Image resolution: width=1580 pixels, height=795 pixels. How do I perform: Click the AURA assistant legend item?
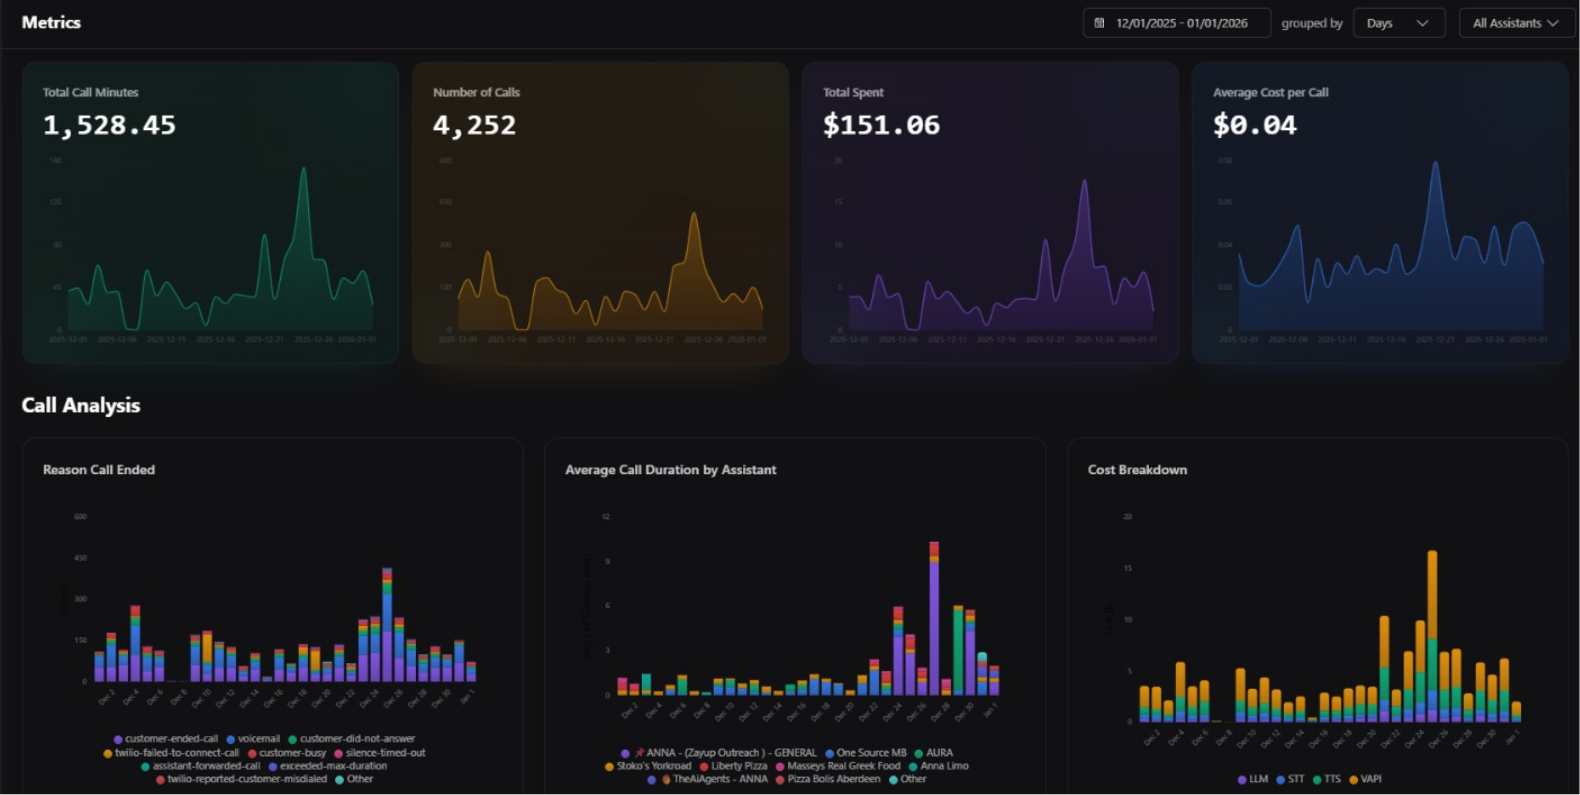934,753
